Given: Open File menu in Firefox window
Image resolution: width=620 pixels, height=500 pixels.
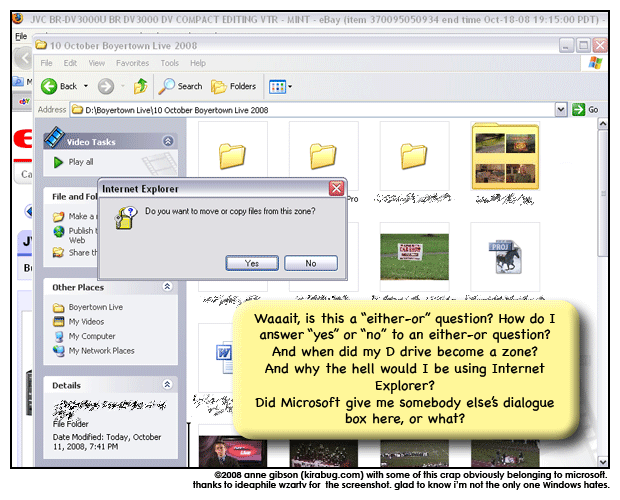Looking at the screenshot, I should click(x=21, y=36).
